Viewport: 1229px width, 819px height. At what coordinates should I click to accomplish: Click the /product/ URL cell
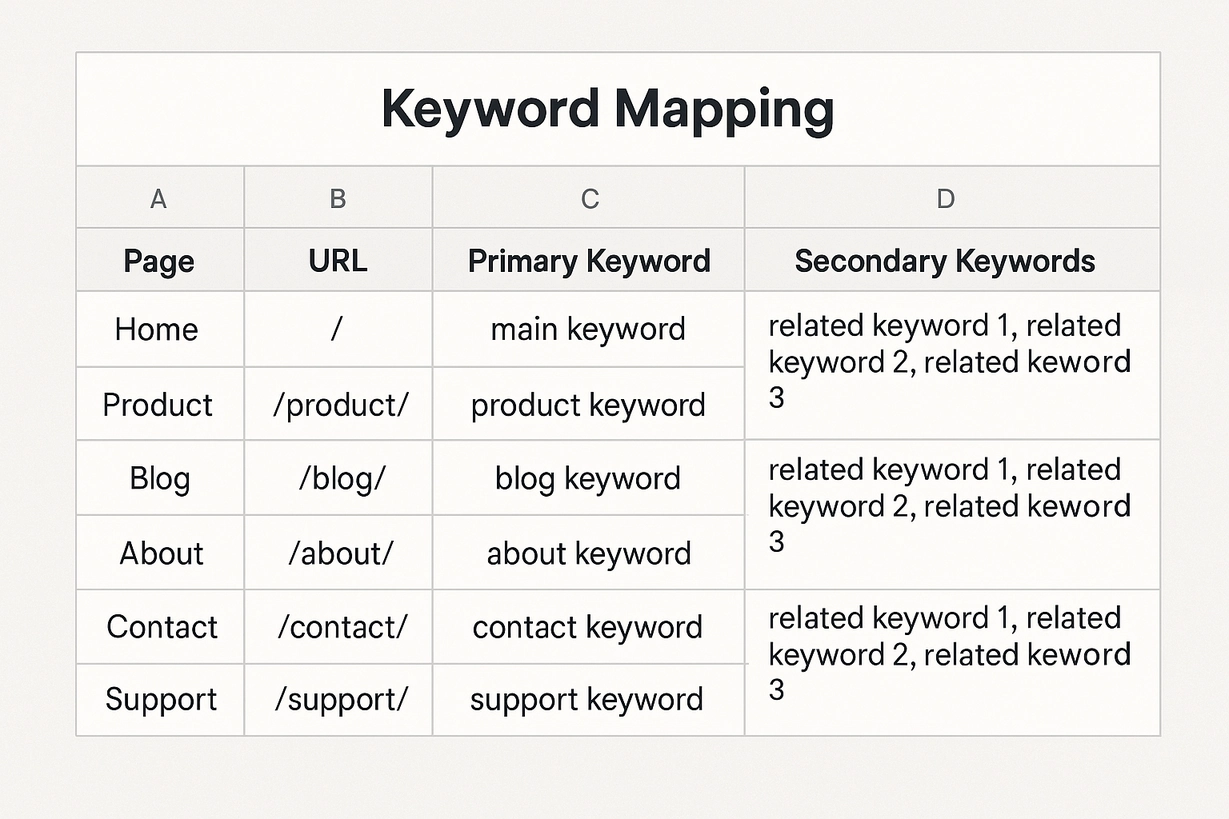pyautogui.click(x=337, y=404)
